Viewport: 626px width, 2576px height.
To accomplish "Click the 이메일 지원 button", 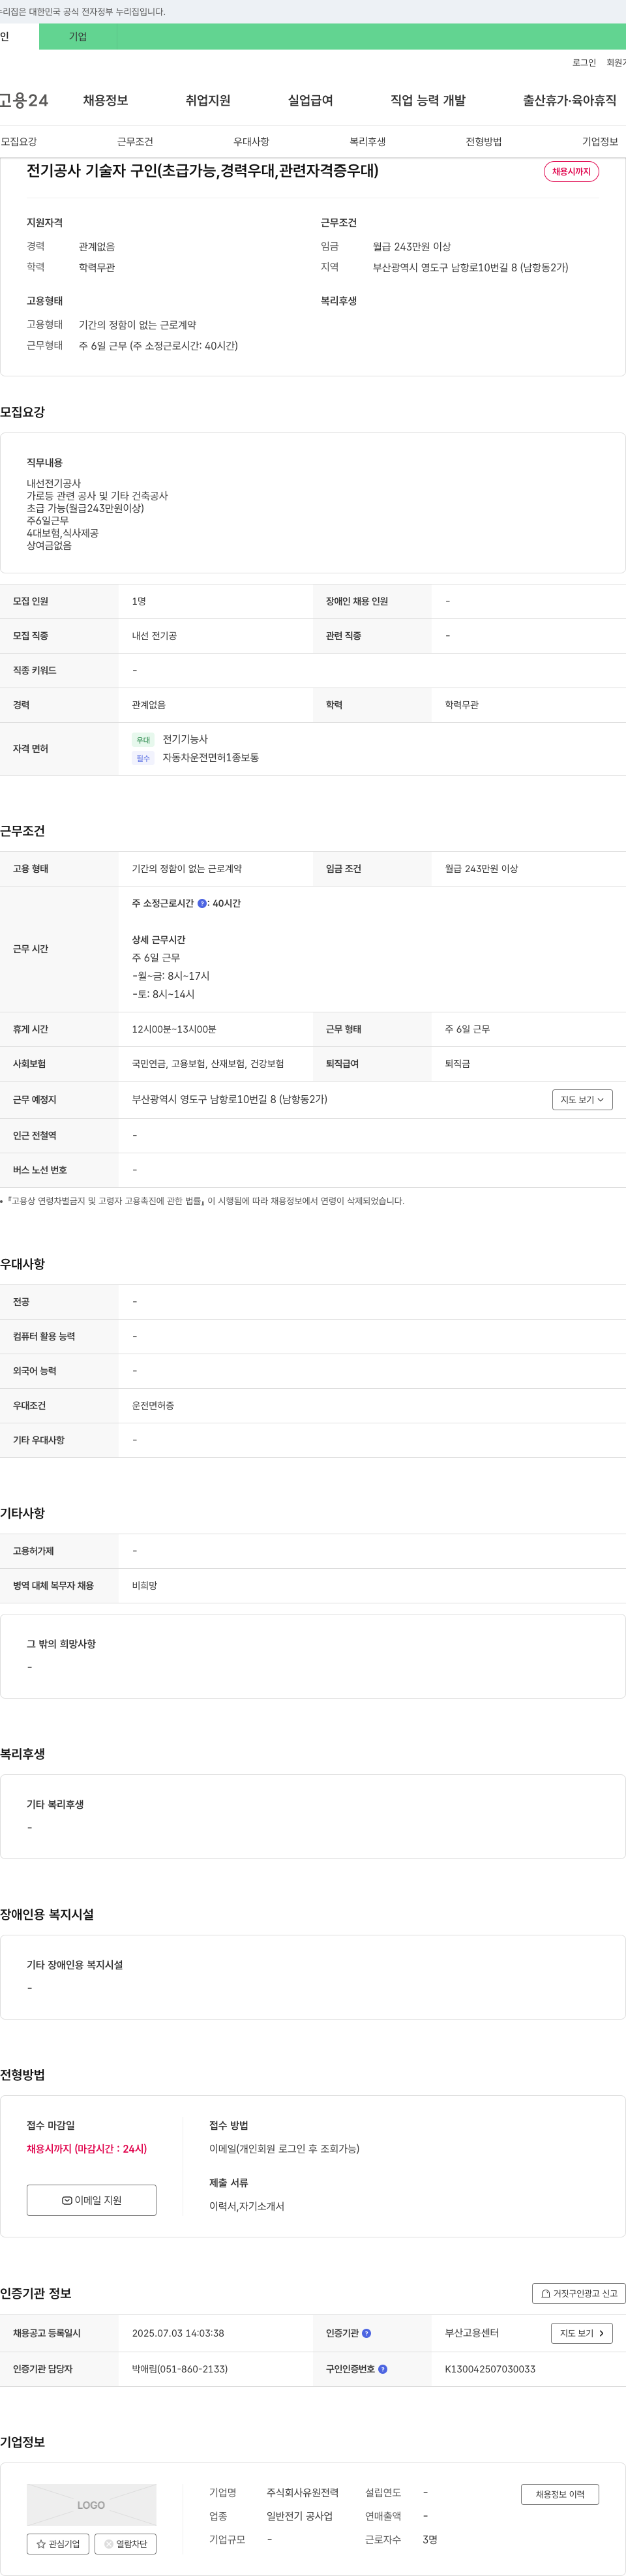I will [91, 2200].
